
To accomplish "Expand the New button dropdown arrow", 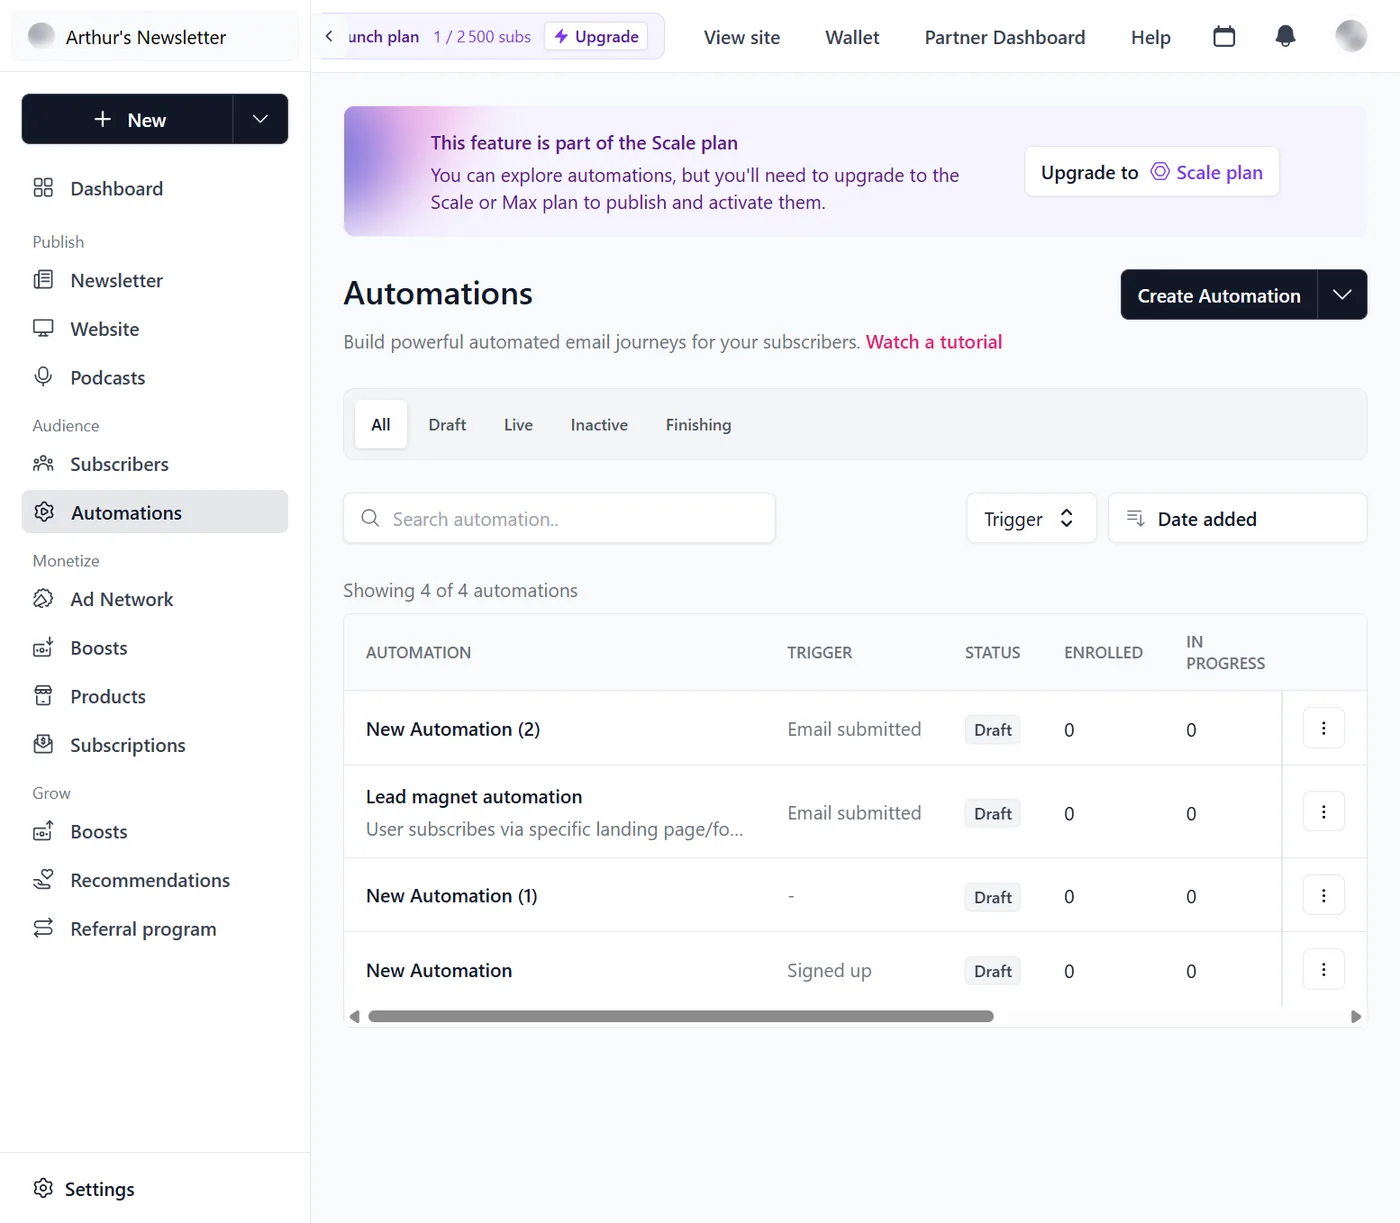I will pyautogui.click(x=260, y=119).
